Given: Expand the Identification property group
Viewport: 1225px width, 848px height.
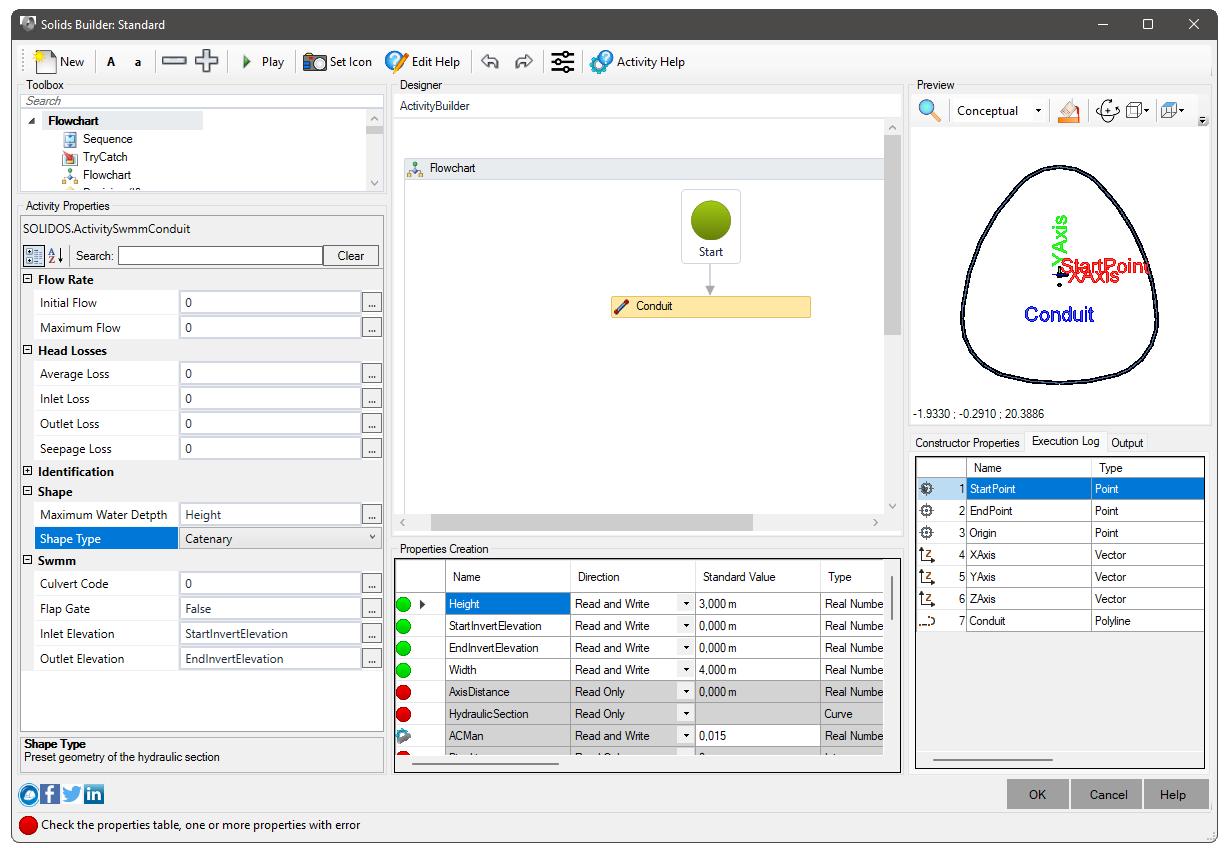Looking at the screenshot, I should (x=28, y=472).
